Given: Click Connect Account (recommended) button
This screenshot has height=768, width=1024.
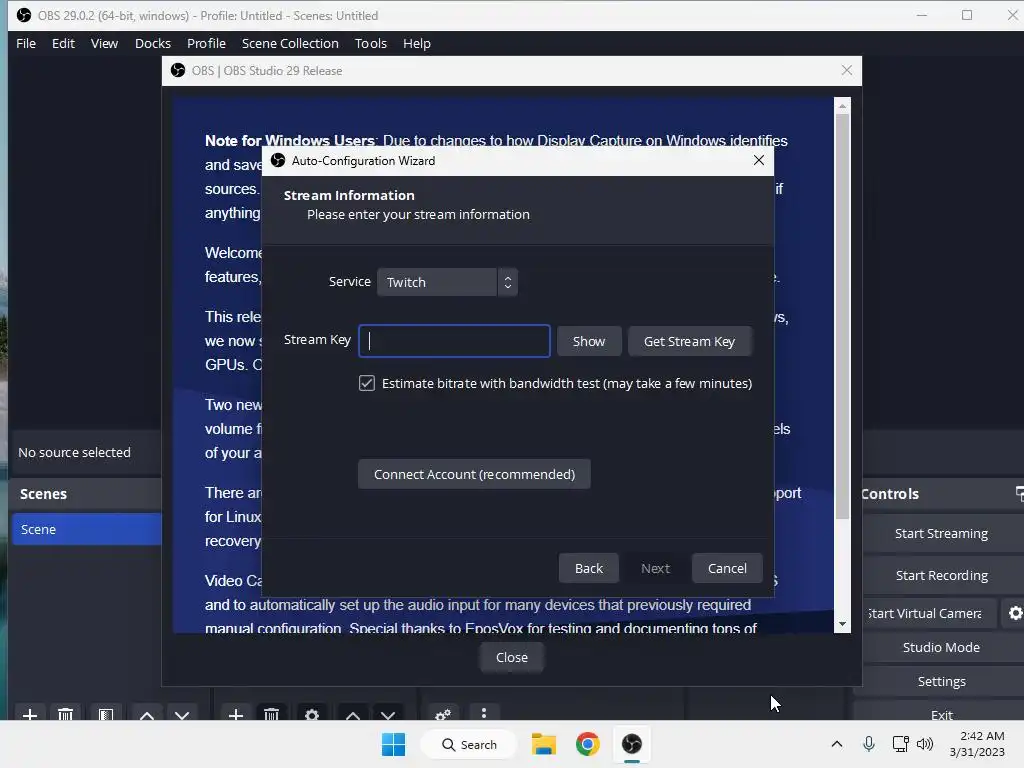Looking at the screenshot, I should point(474,474).
